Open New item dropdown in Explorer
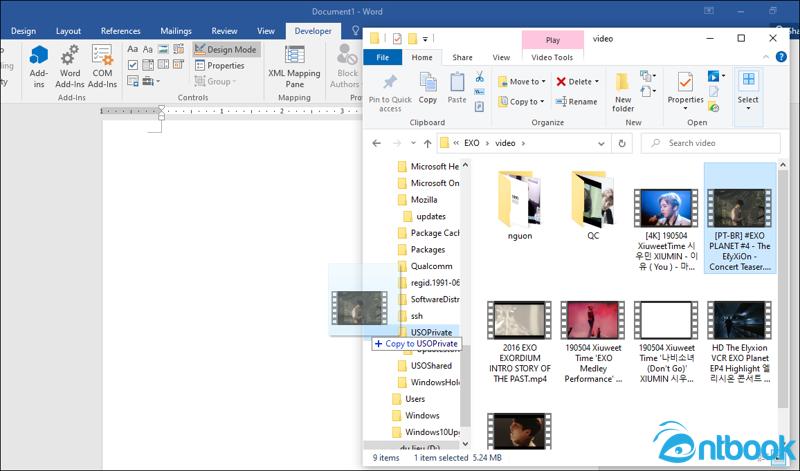Screen dimensions: 800x471 647,77
